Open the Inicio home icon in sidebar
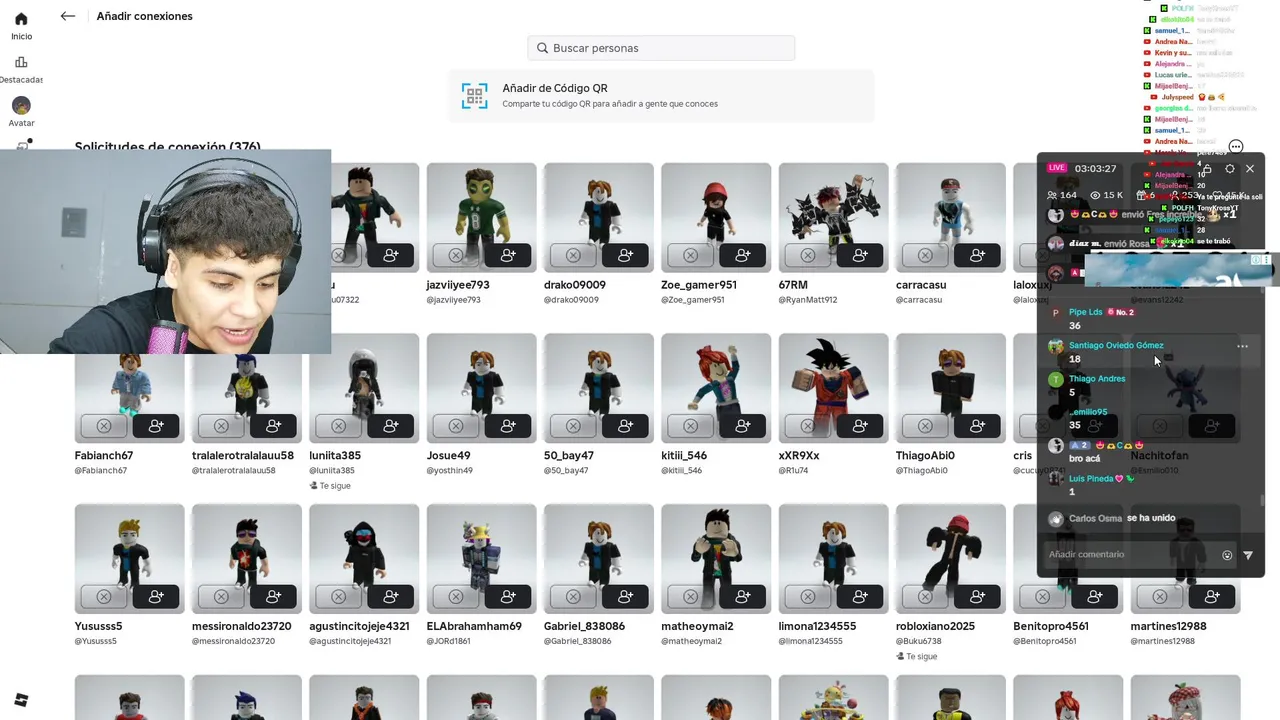The width and height of the screenshot is (1280, 720). [x=21, y=19]
